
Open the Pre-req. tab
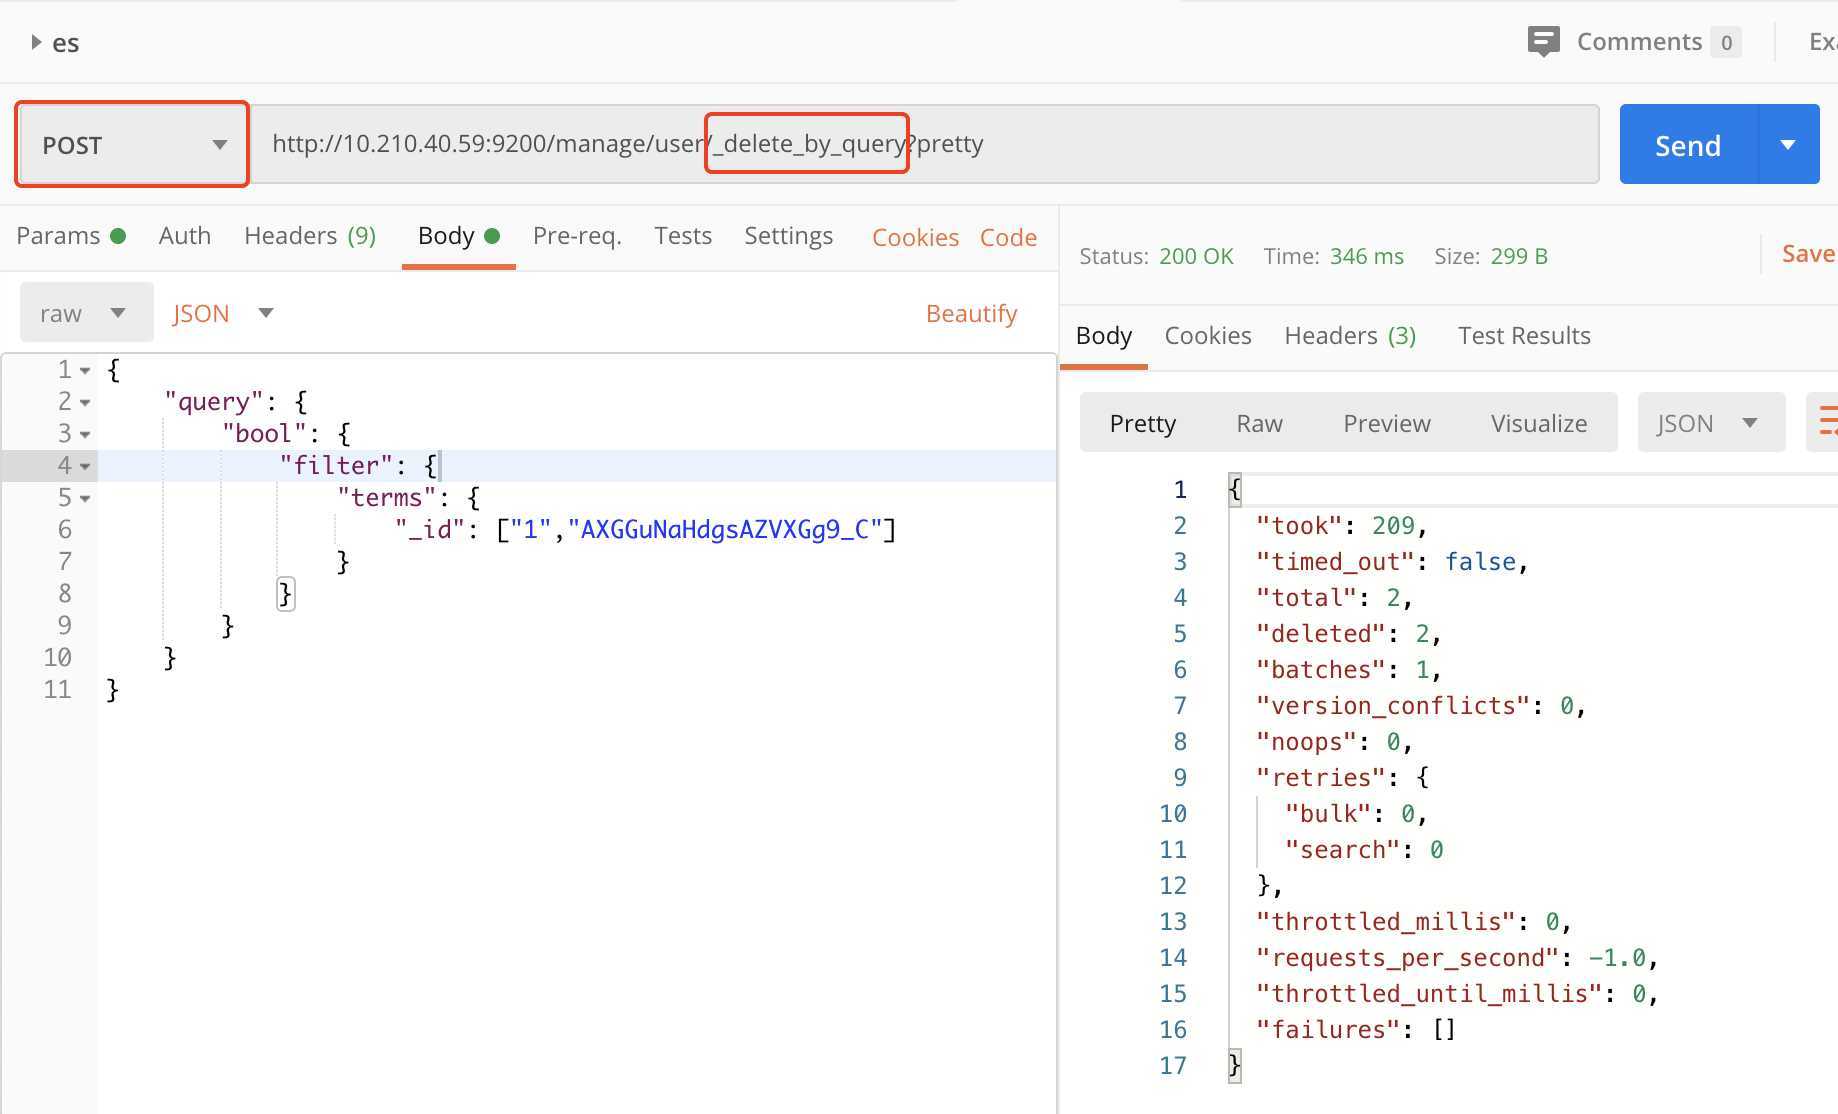click(x=577, y=236)
